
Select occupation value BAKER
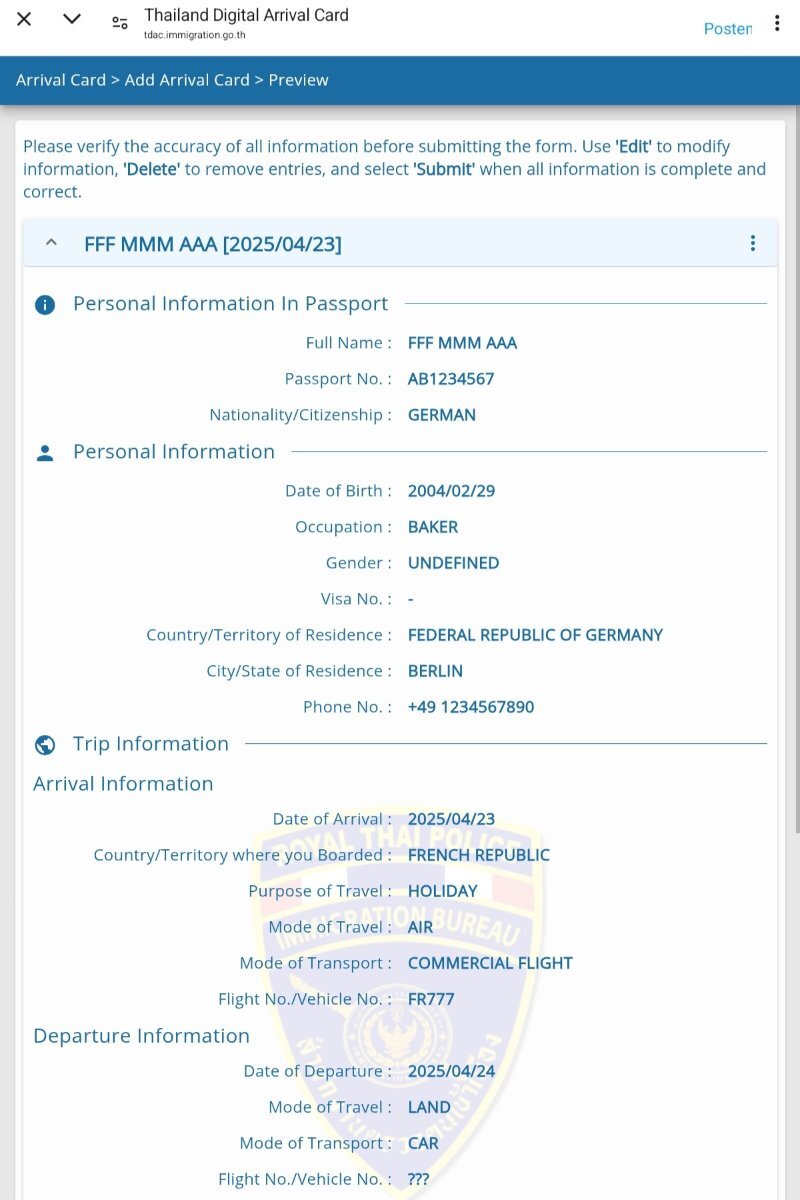click(x=433, y=527)
